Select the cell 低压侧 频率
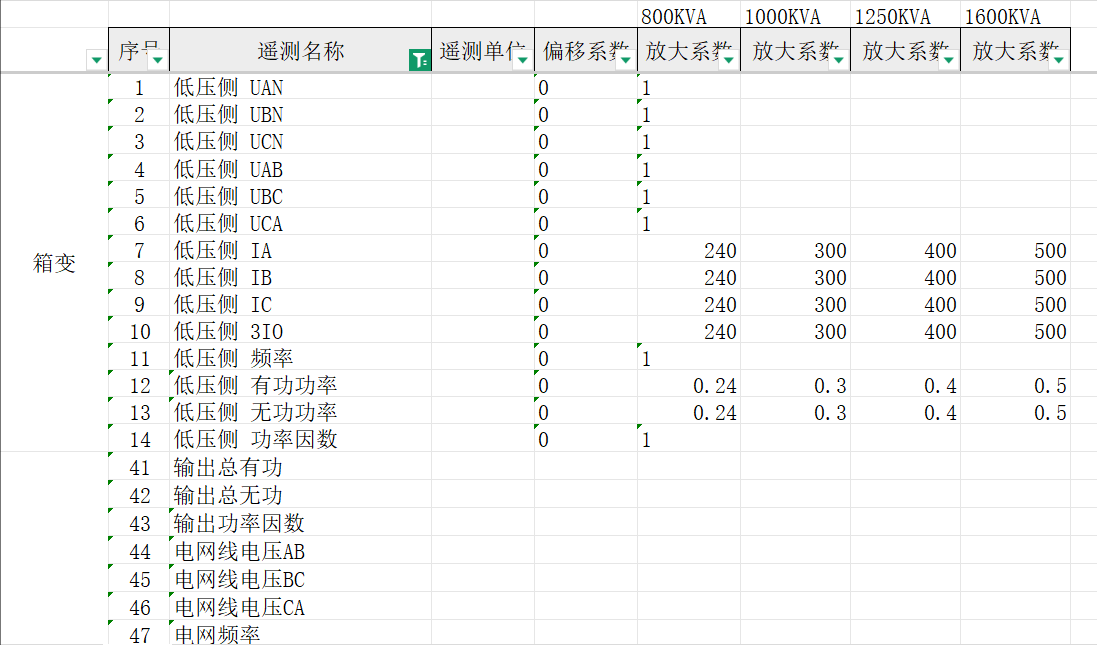Screen dimensions: 1097x645 pos(300,358)
